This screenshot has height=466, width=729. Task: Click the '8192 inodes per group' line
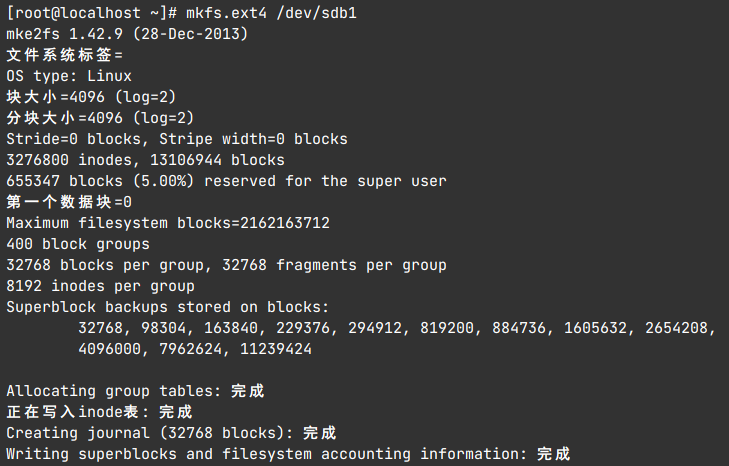pyautogui.click(x=100, y=286)
